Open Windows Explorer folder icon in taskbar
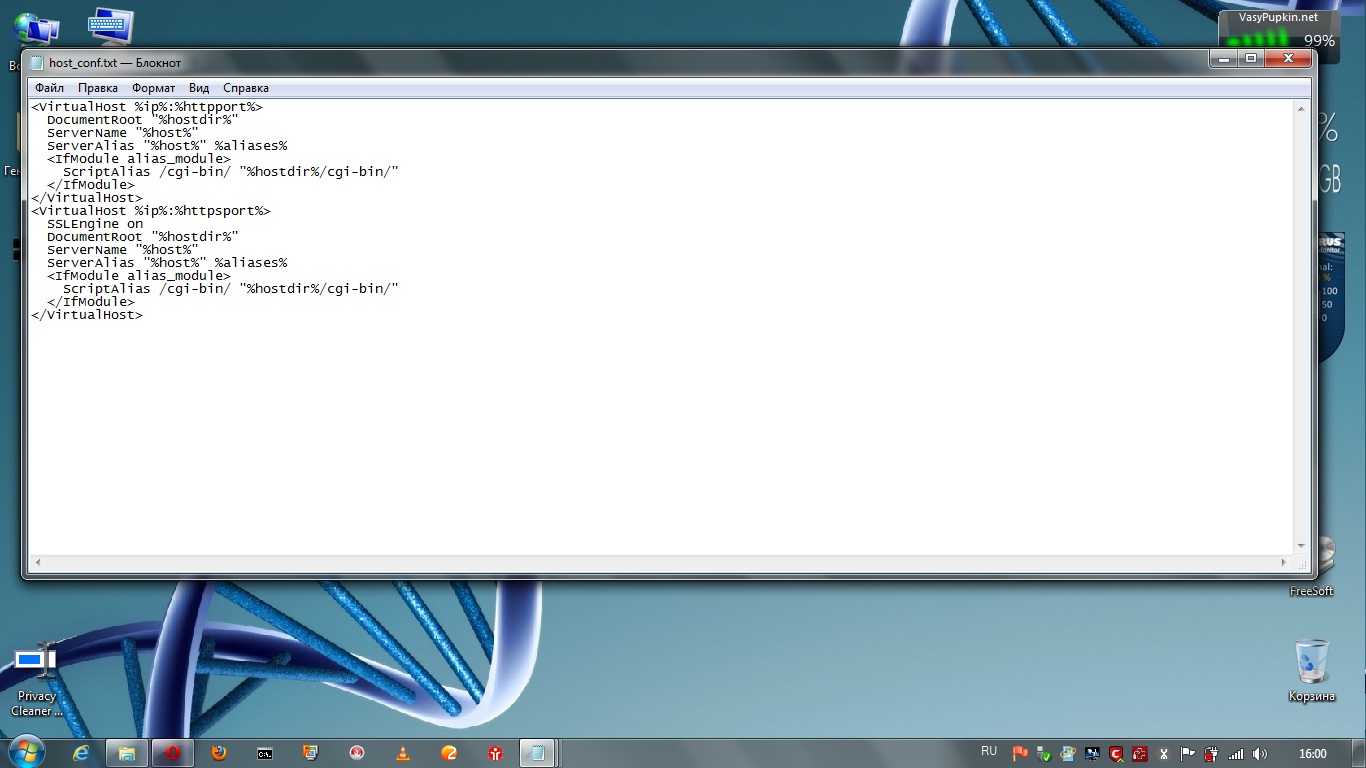The width and height of the screenshot is (1366, 768). [x=127, y=753]
